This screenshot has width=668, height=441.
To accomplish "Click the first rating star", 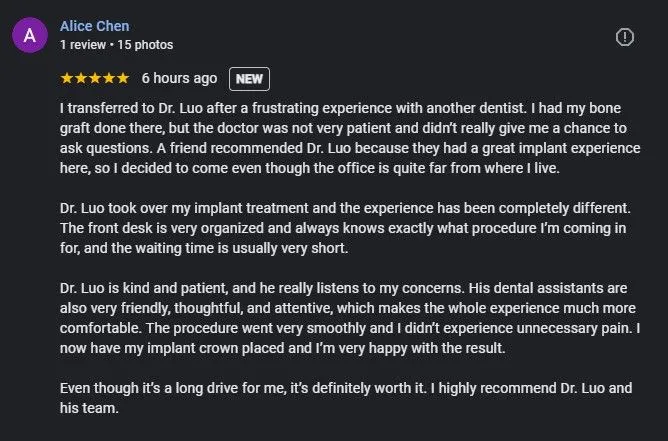I will coord(67,78).
